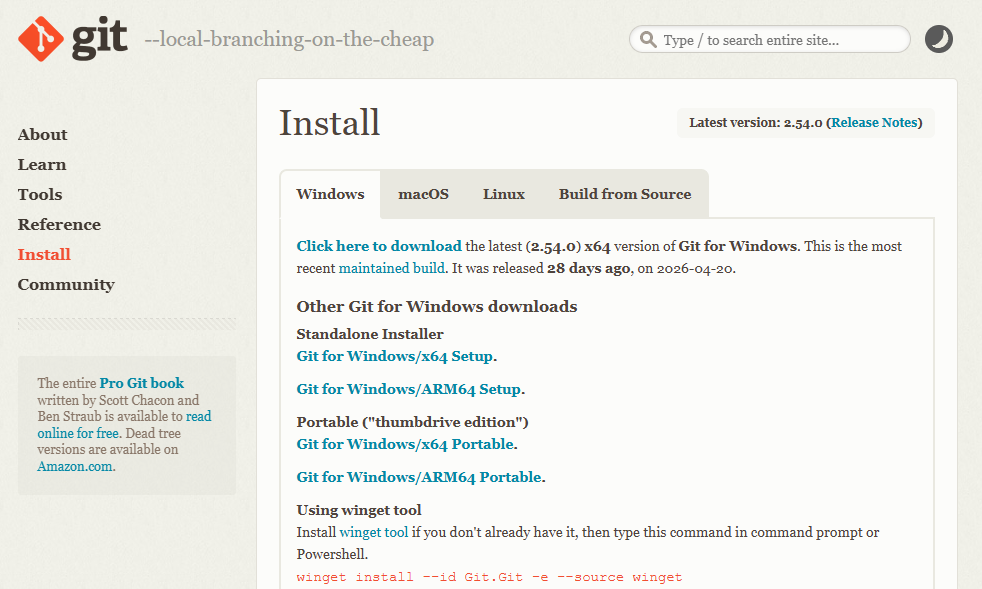The image size is (982, 589).
Task: Click the search magnifier icon
Action: point(648,39)
